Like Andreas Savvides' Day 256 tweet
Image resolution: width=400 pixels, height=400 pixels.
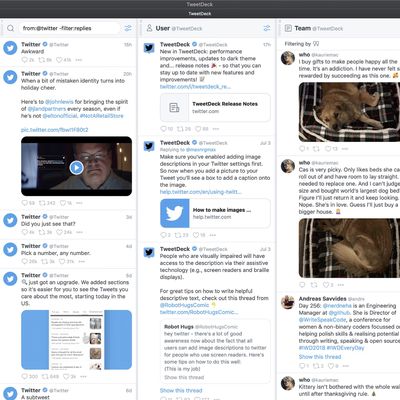pos(331,366)
